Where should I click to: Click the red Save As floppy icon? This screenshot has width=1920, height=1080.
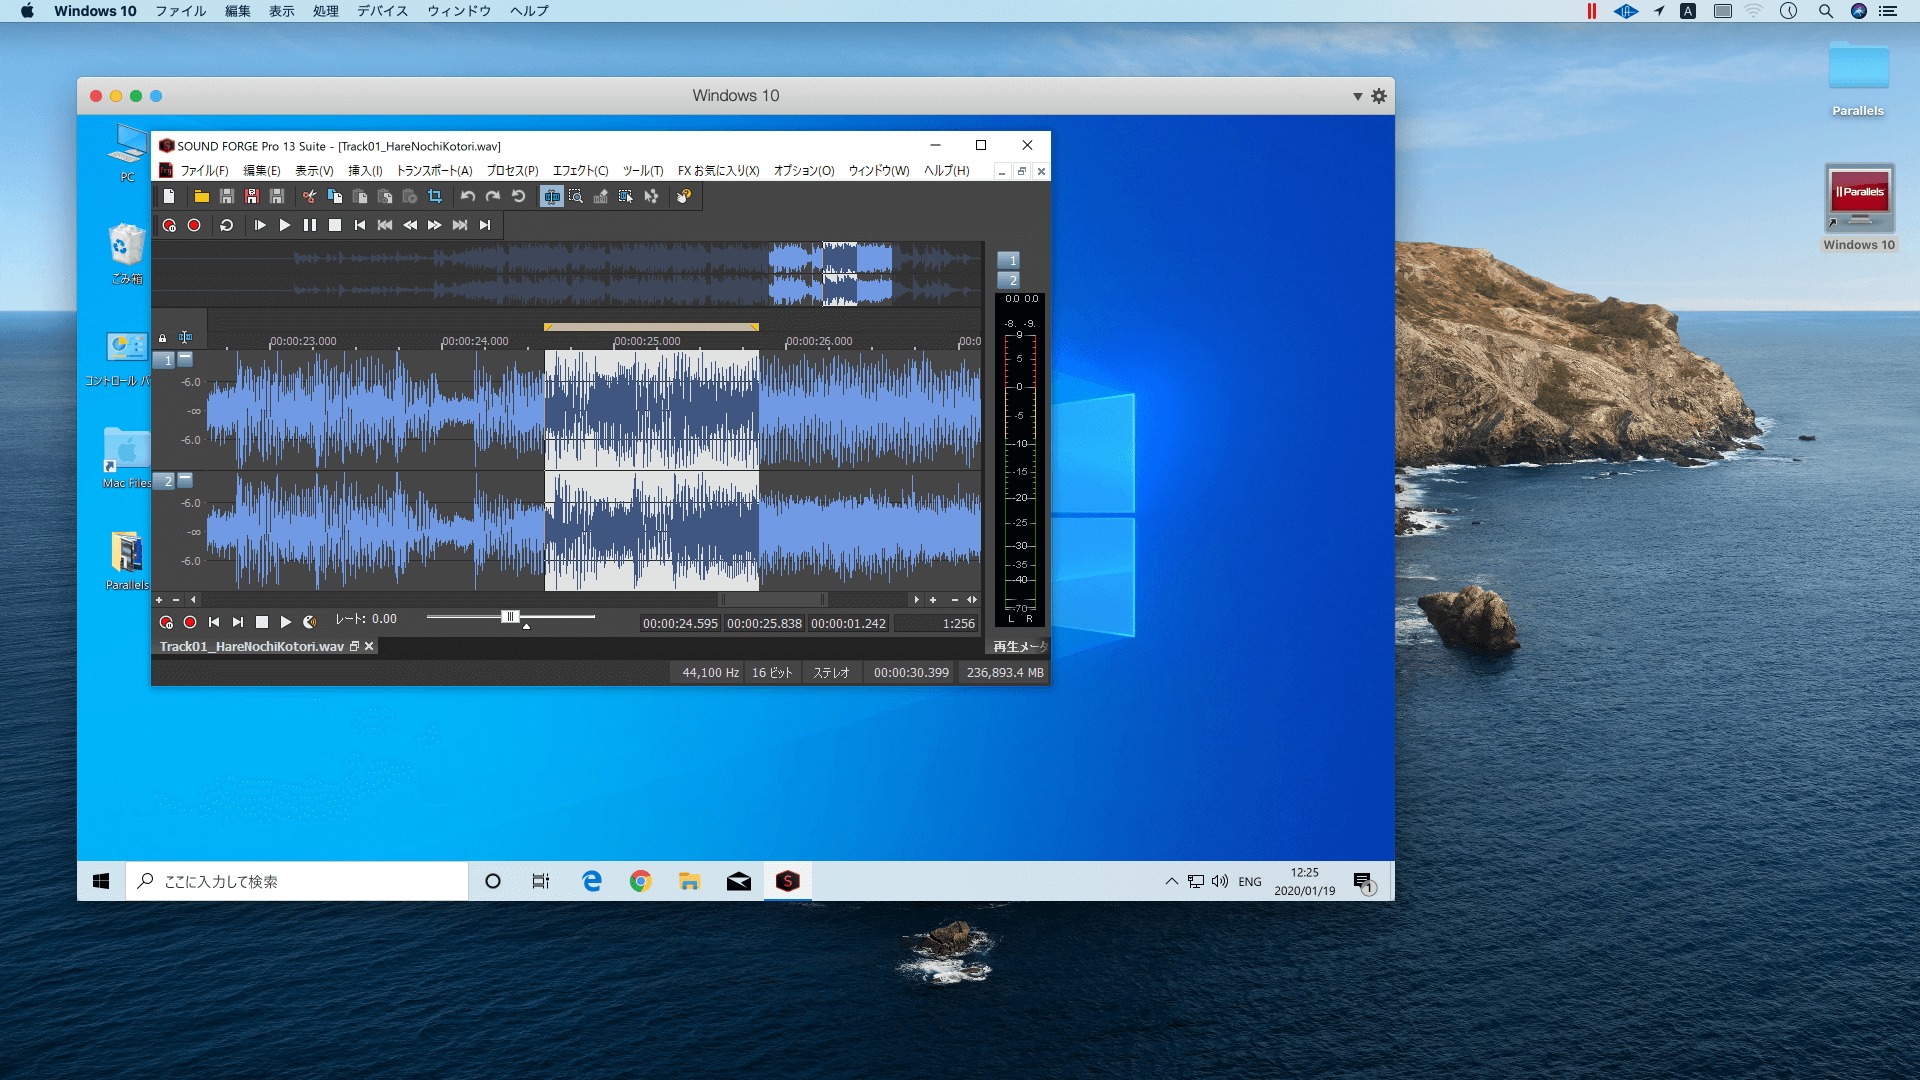click(252, 197)
